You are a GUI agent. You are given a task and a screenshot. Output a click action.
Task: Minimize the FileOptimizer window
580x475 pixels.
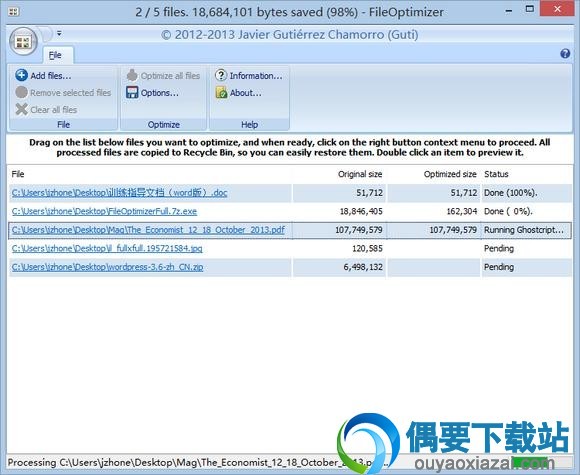[x=509, y=10]
